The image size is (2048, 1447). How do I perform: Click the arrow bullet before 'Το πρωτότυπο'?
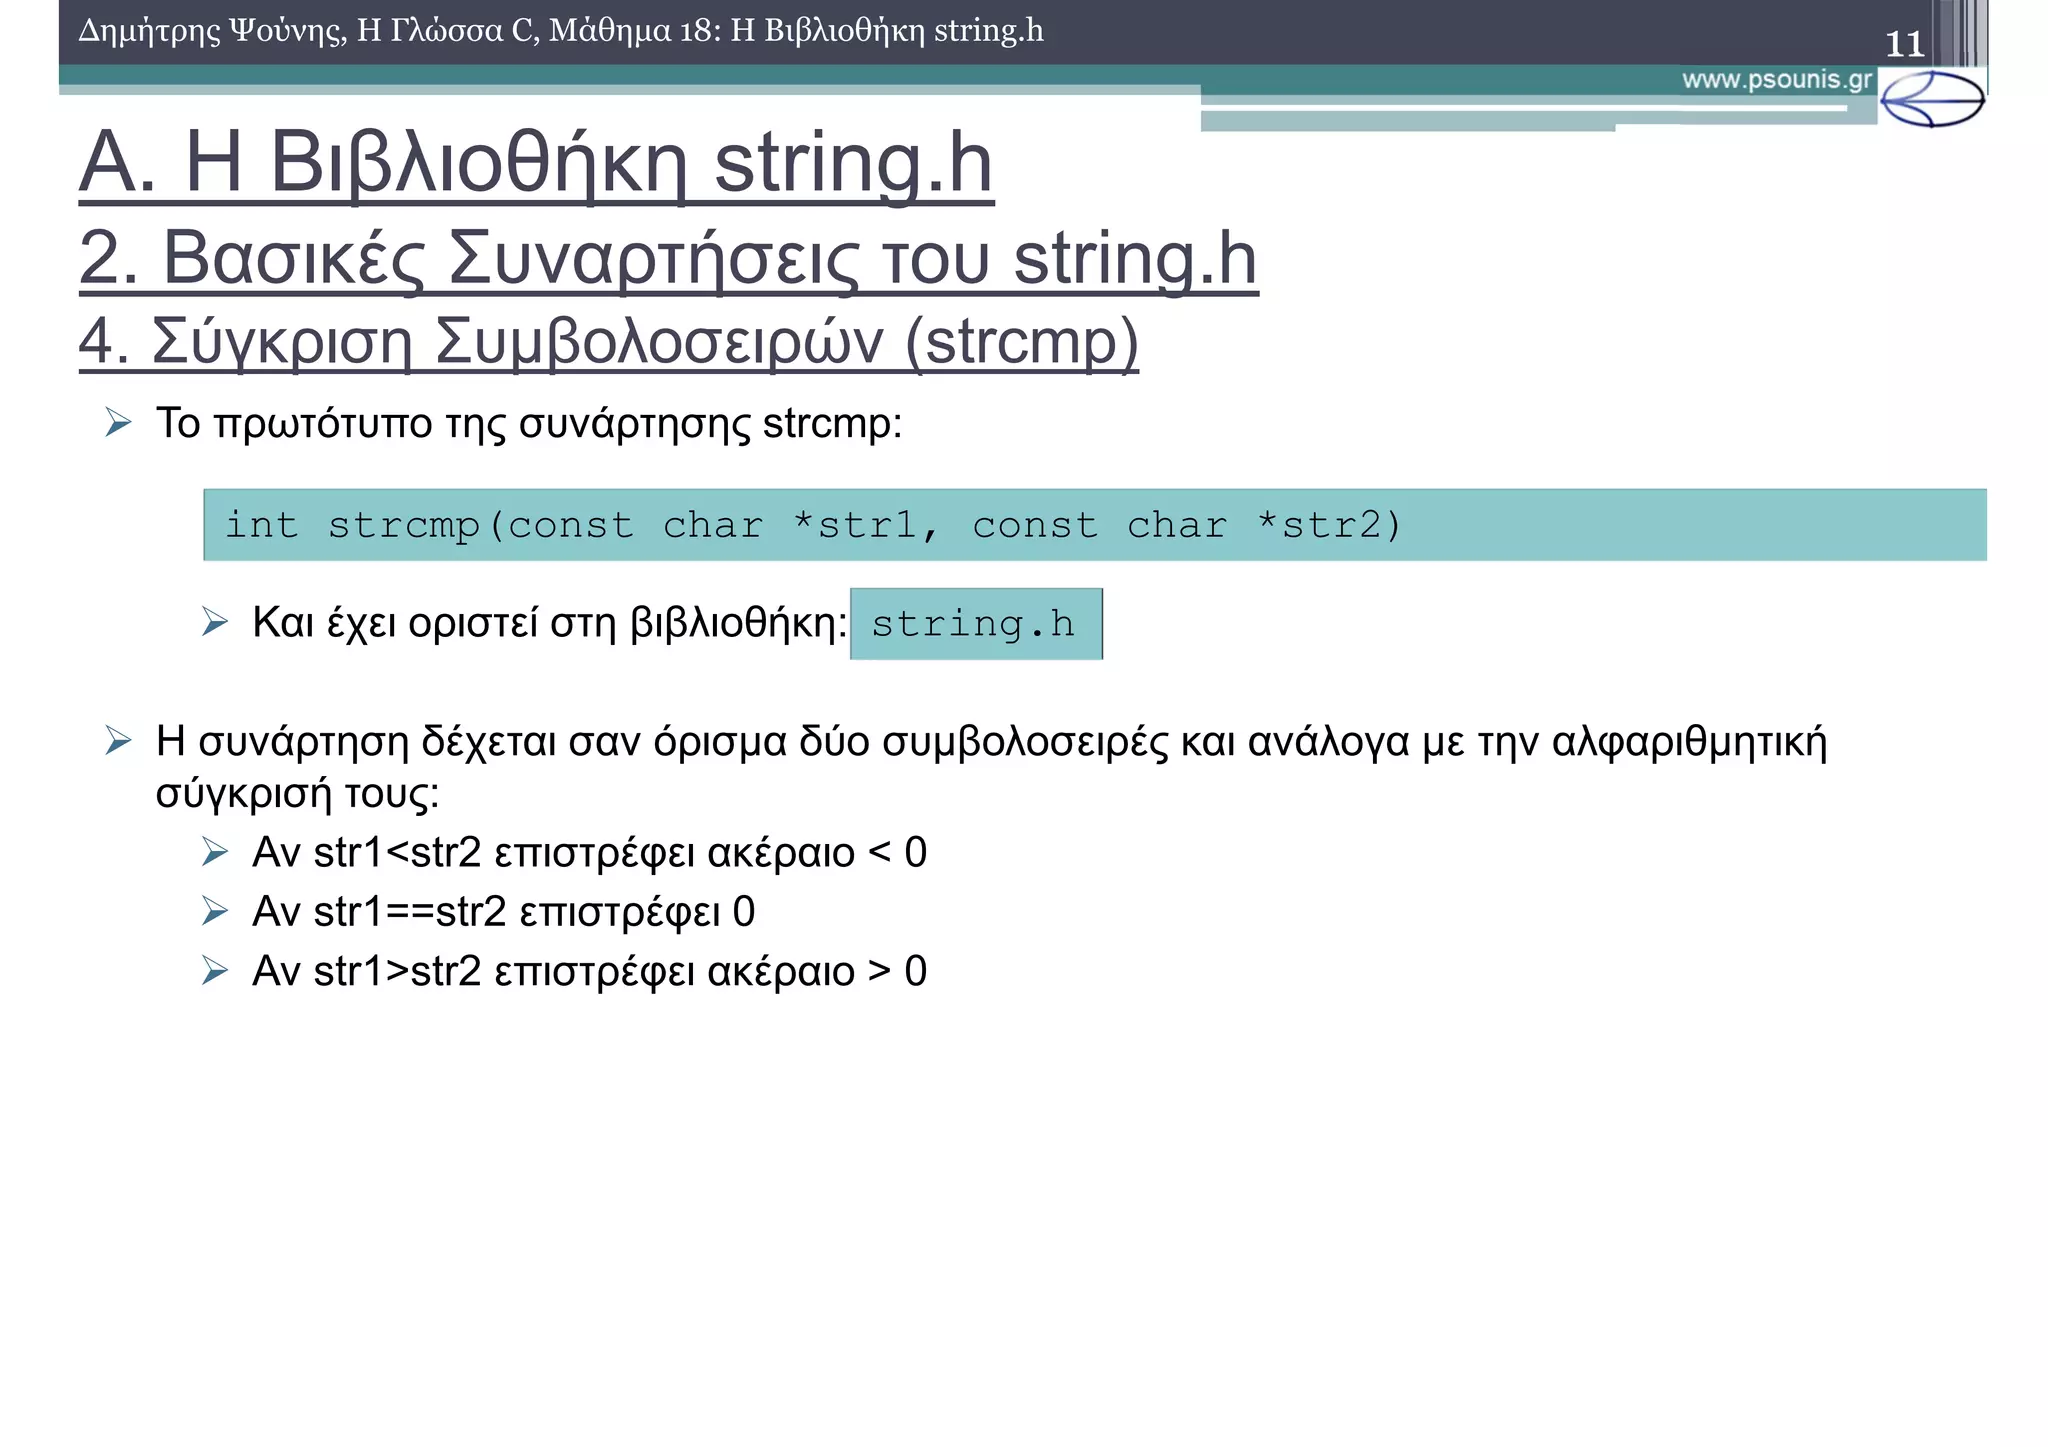[118, 423]
